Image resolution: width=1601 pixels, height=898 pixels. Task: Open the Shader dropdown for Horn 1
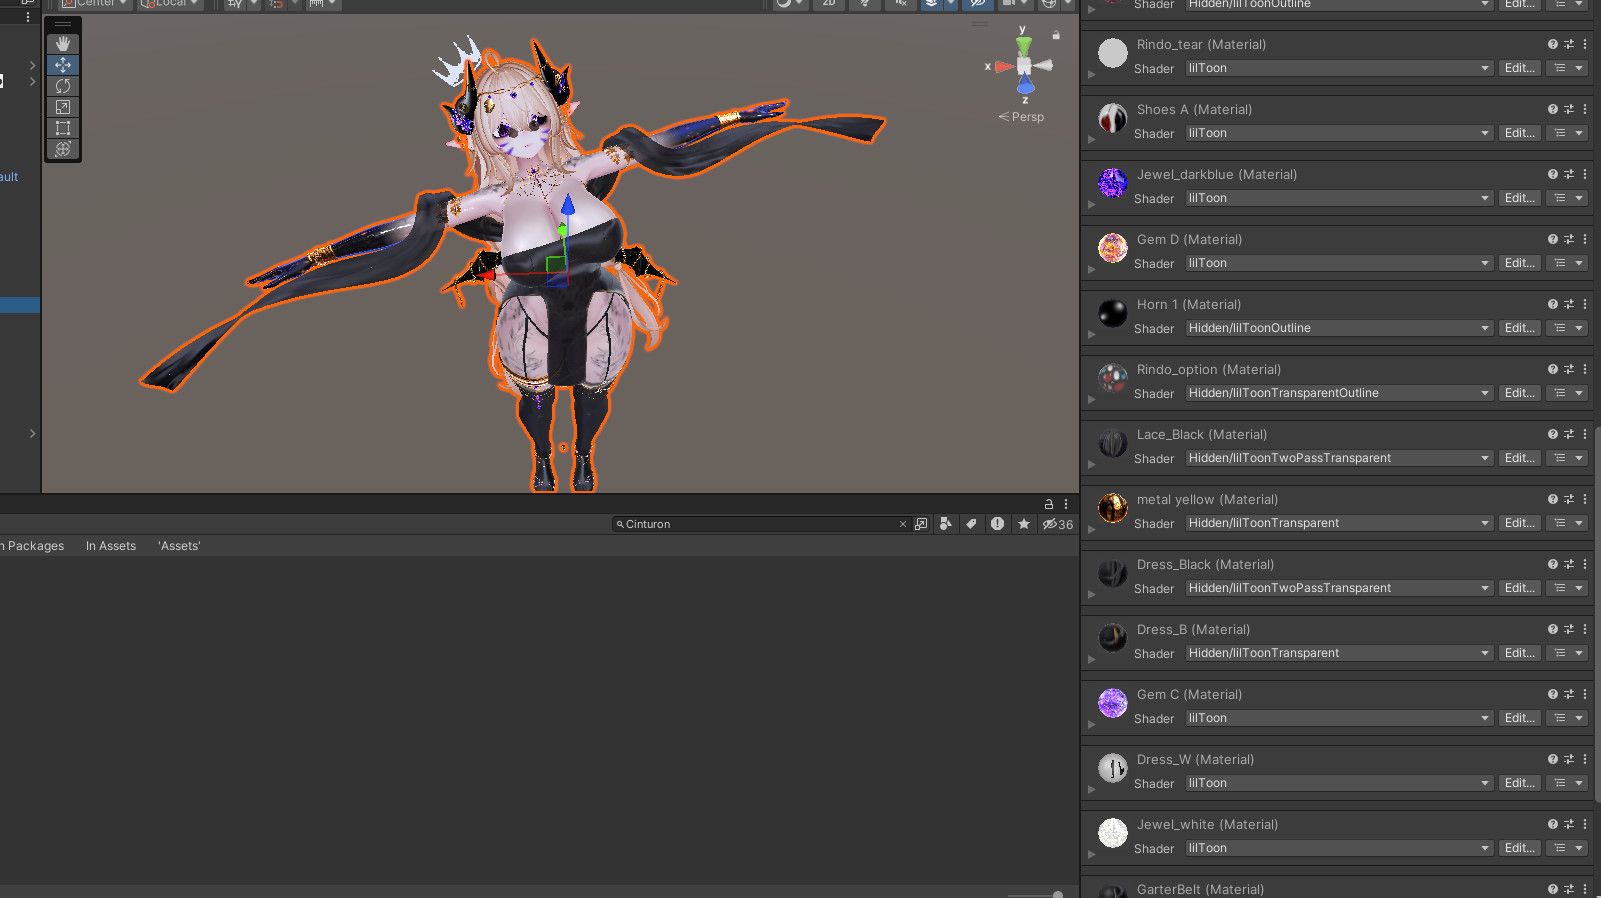pyautogui.click(x=1339, y=328)
